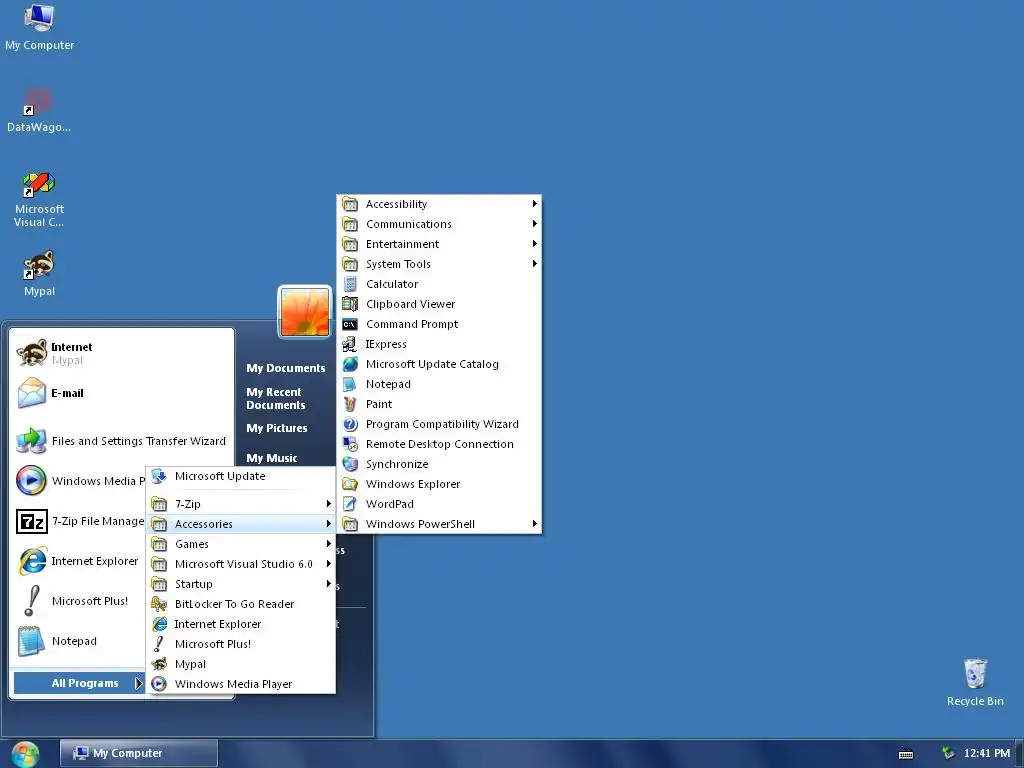Click the All Programs button
This screenshot has height=768, width=1024.
78,683
